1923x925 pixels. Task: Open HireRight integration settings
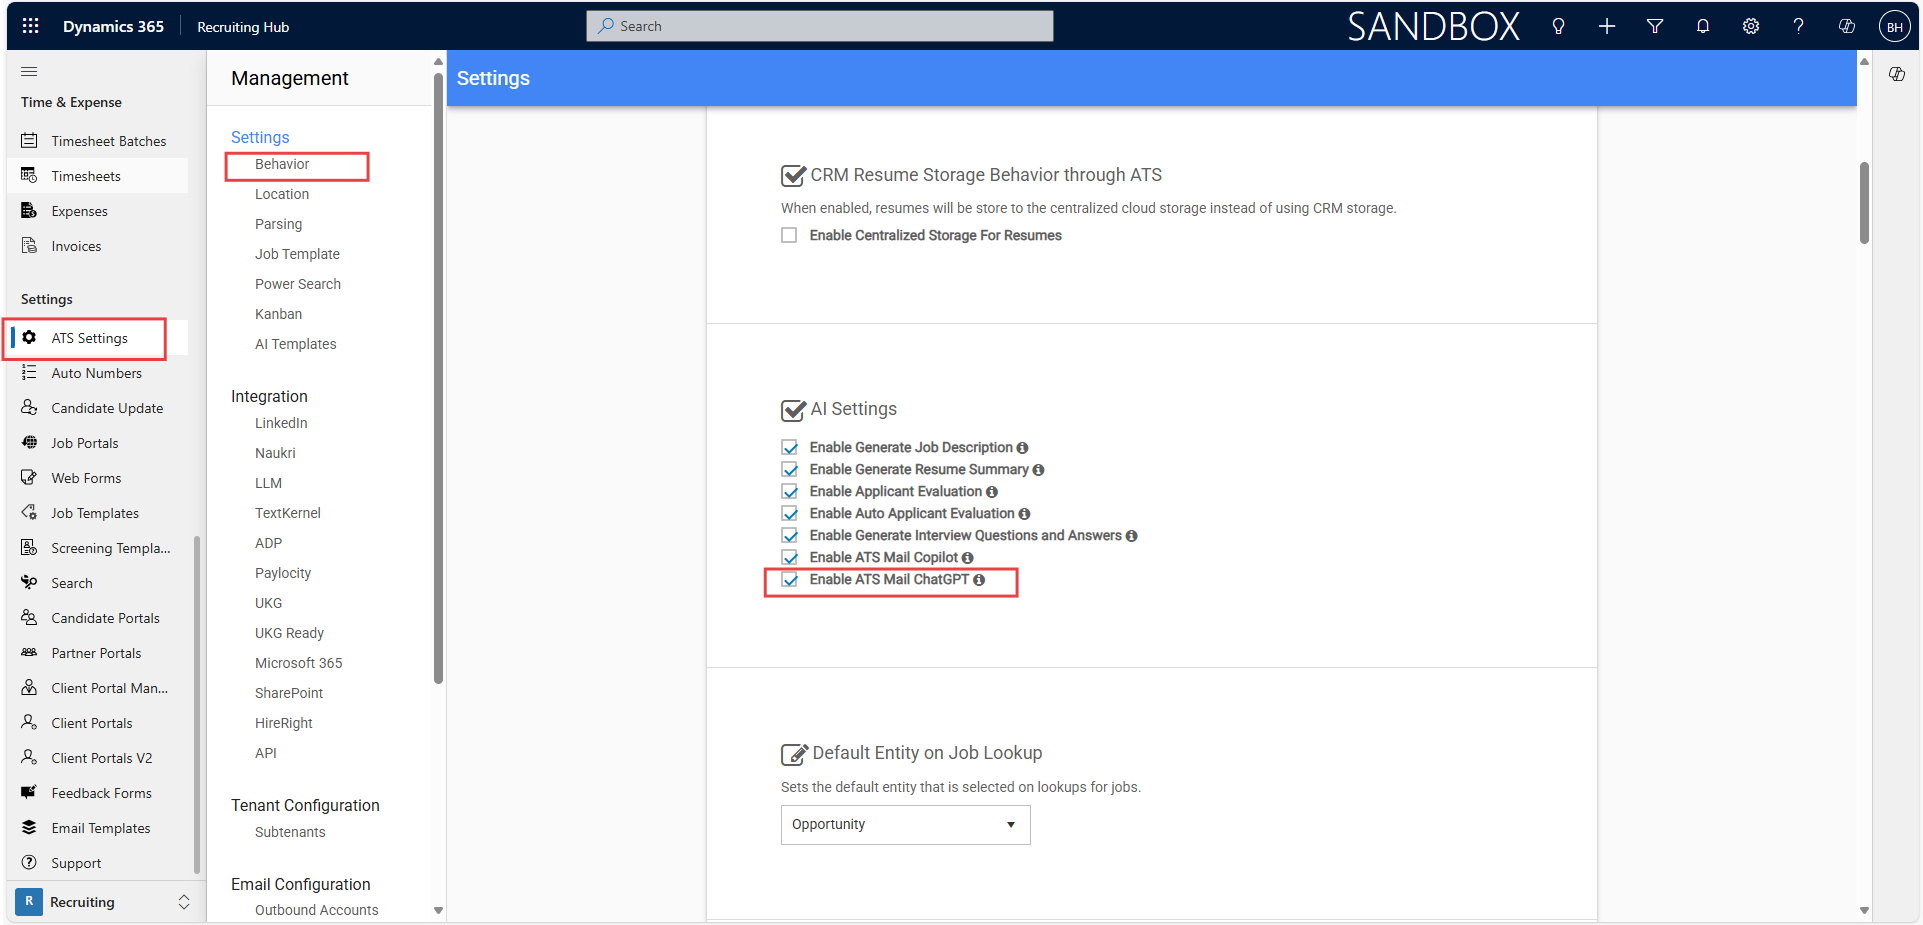pyautogui.click(x=284, y=723)
